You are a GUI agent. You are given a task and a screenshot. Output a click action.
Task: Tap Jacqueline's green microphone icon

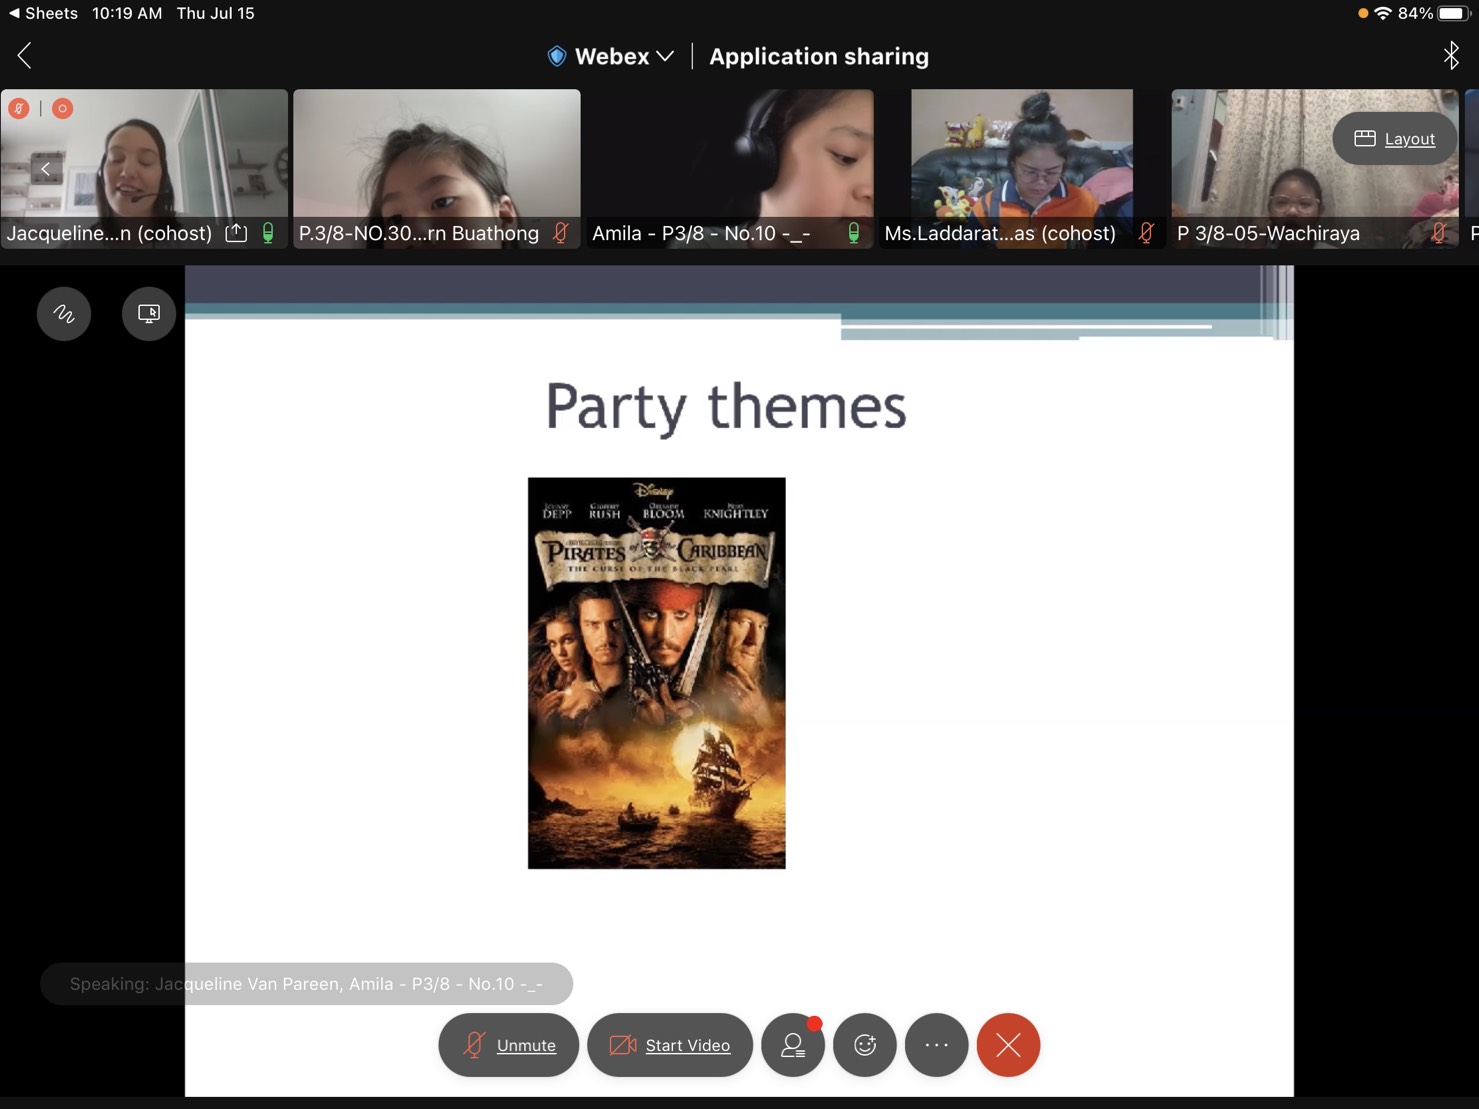click(268, 233)
